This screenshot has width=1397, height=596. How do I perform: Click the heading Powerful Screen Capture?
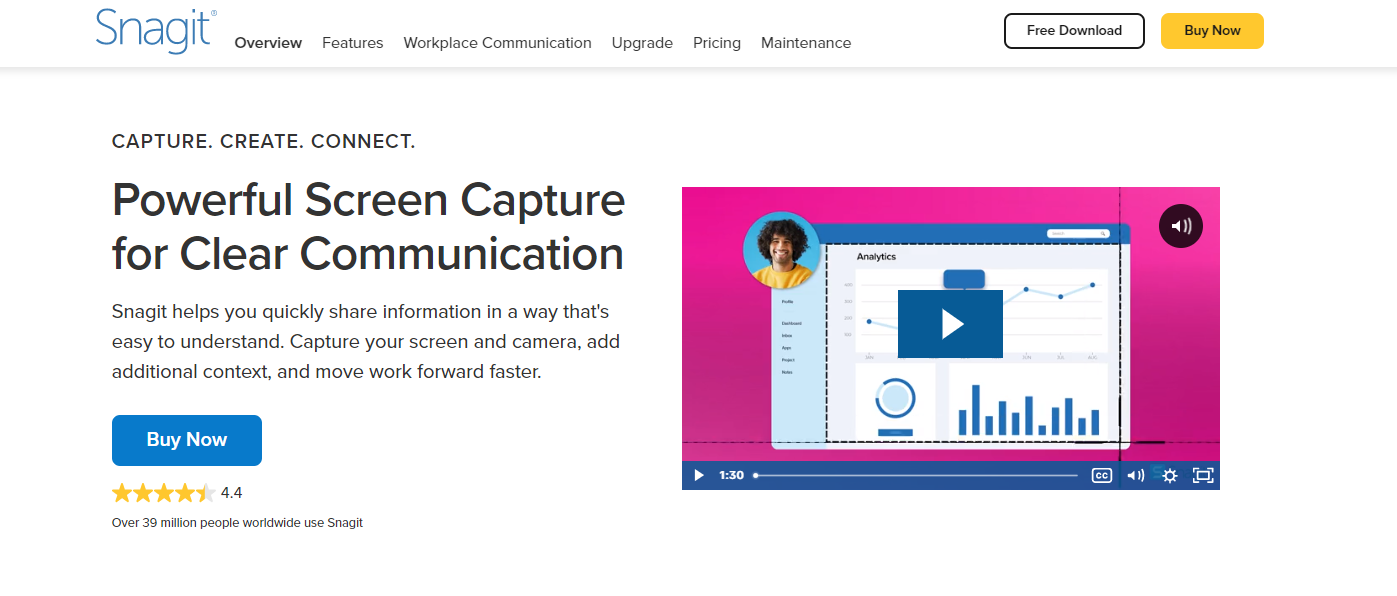coord(368,227)
